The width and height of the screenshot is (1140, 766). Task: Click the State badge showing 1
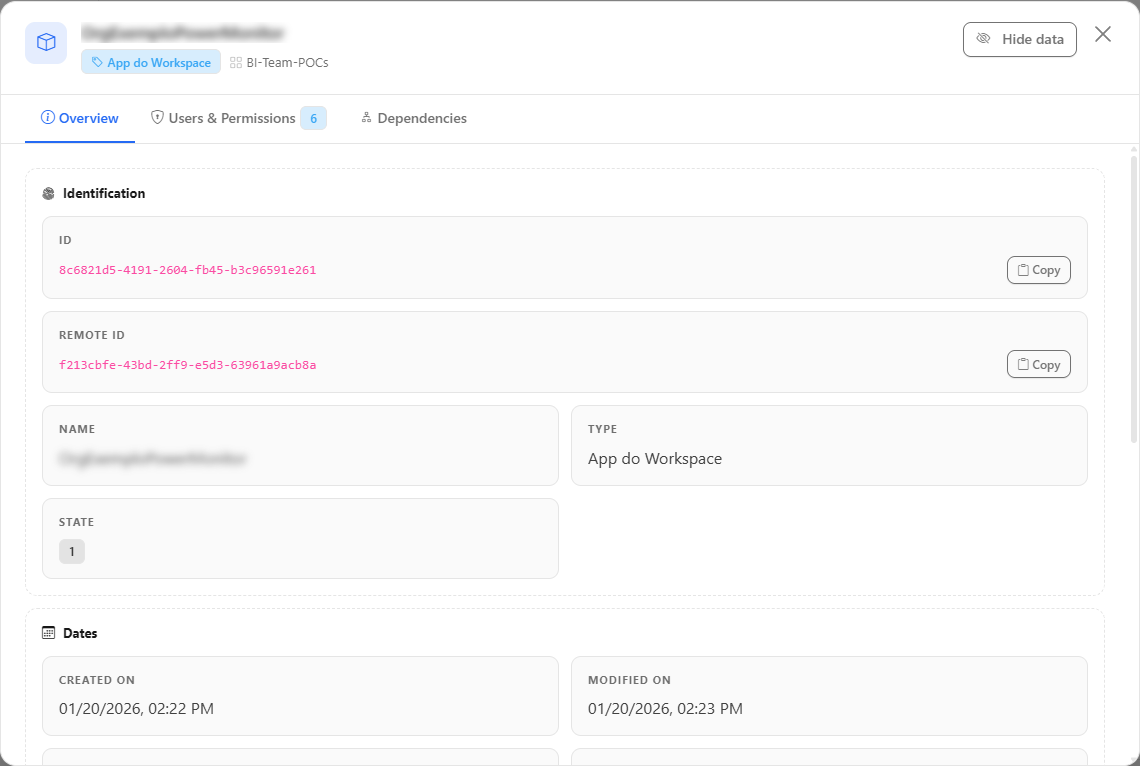tap(72, 552)
